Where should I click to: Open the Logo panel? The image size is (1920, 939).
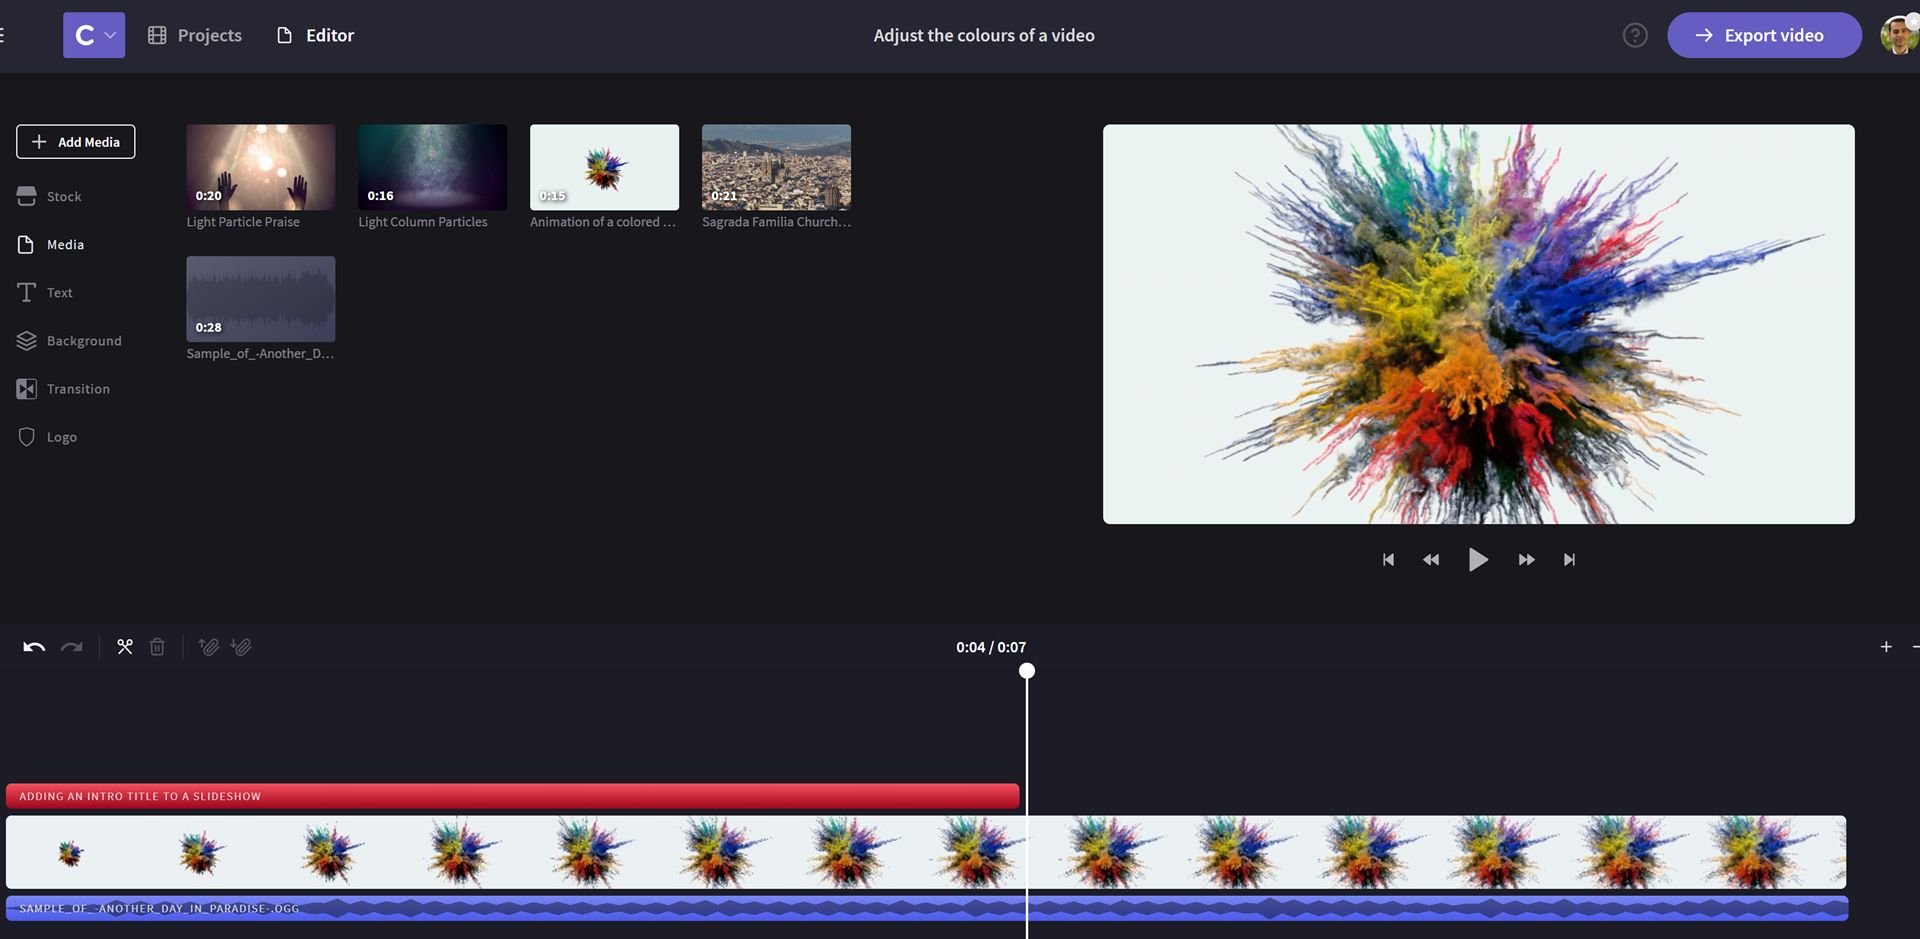click(61, 436)
